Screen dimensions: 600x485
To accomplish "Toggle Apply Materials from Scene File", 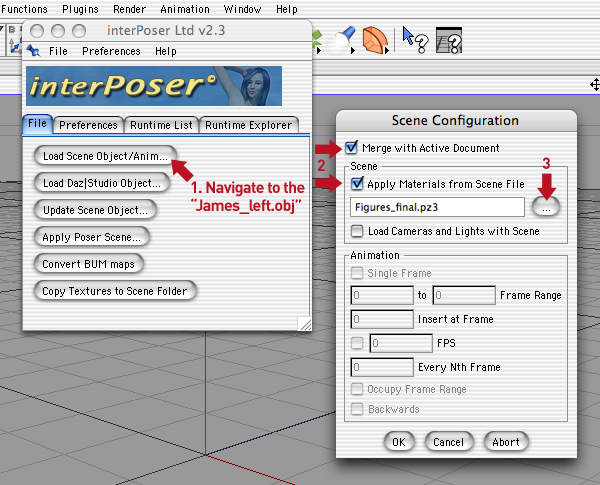I will point(357,183).
